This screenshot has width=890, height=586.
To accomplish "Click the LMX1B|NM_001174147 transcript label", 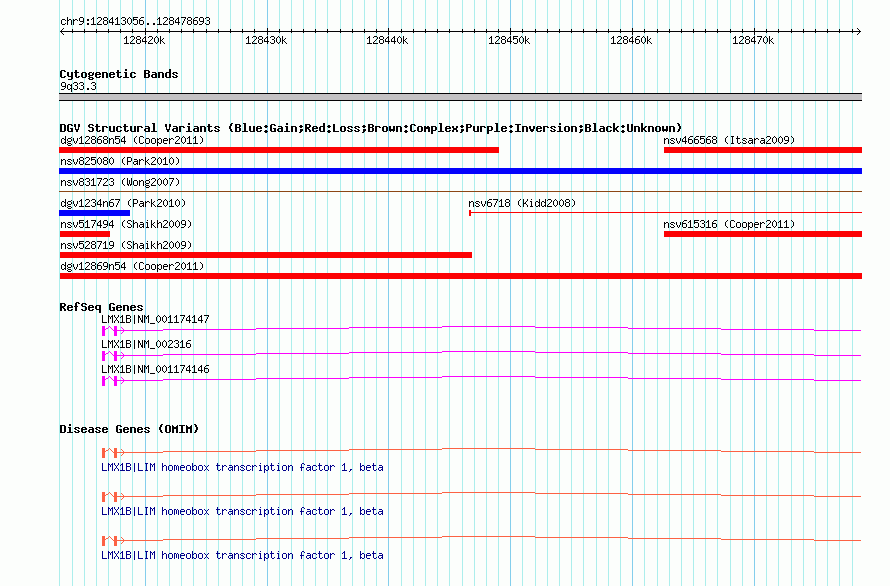I will (x=155, y=319).
